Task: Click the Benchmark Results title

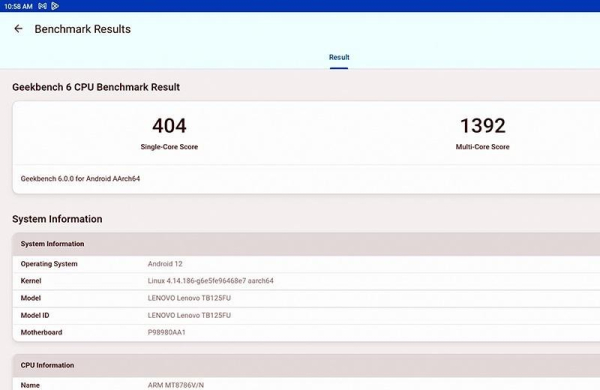Action: pyautogui.click(x=83, y=29)
